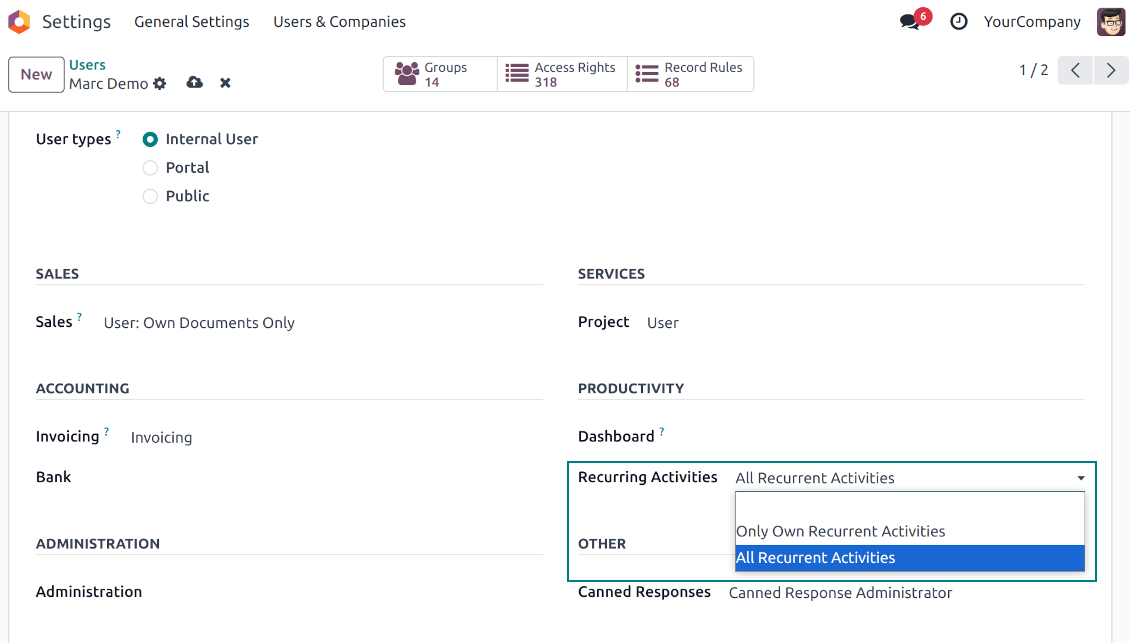Go to next record arrow
This screenshot has height=643, width=1130.
[x=1111, y=70]
